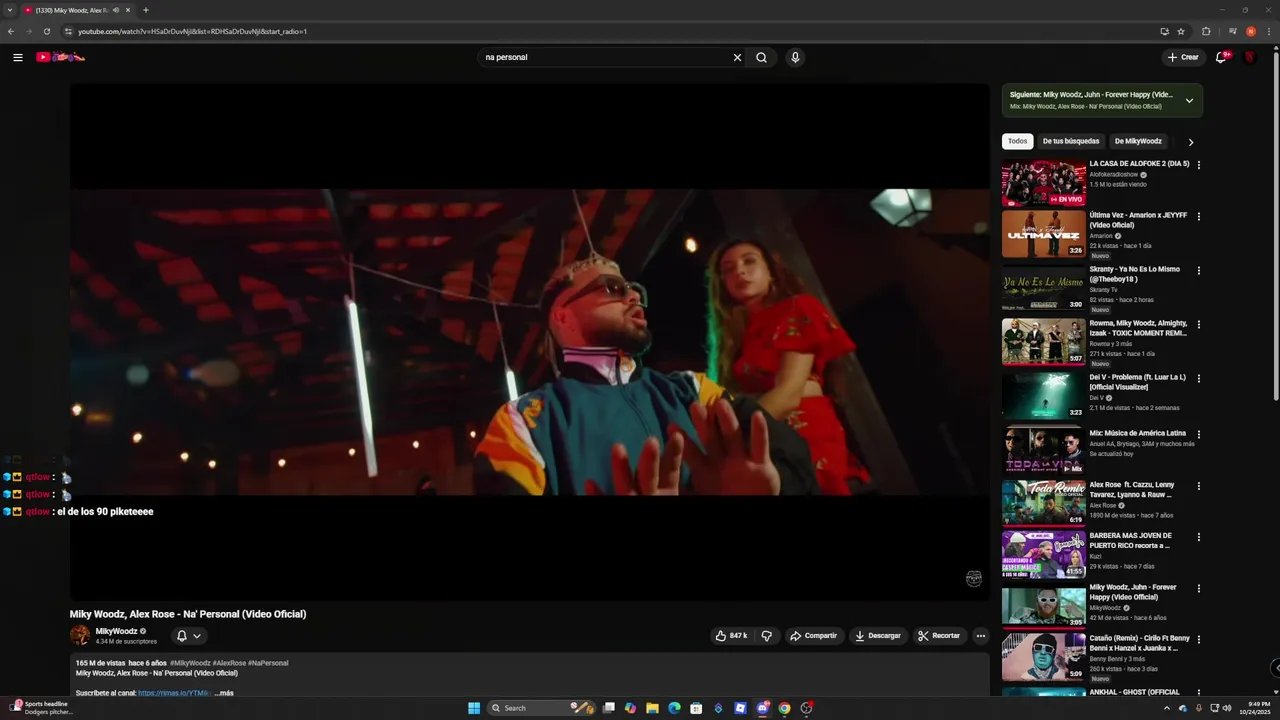1280x720 pixels.
Task: Open options for Skranty - Ya No Es Lo Mismo
Action: pos(1198,270)
